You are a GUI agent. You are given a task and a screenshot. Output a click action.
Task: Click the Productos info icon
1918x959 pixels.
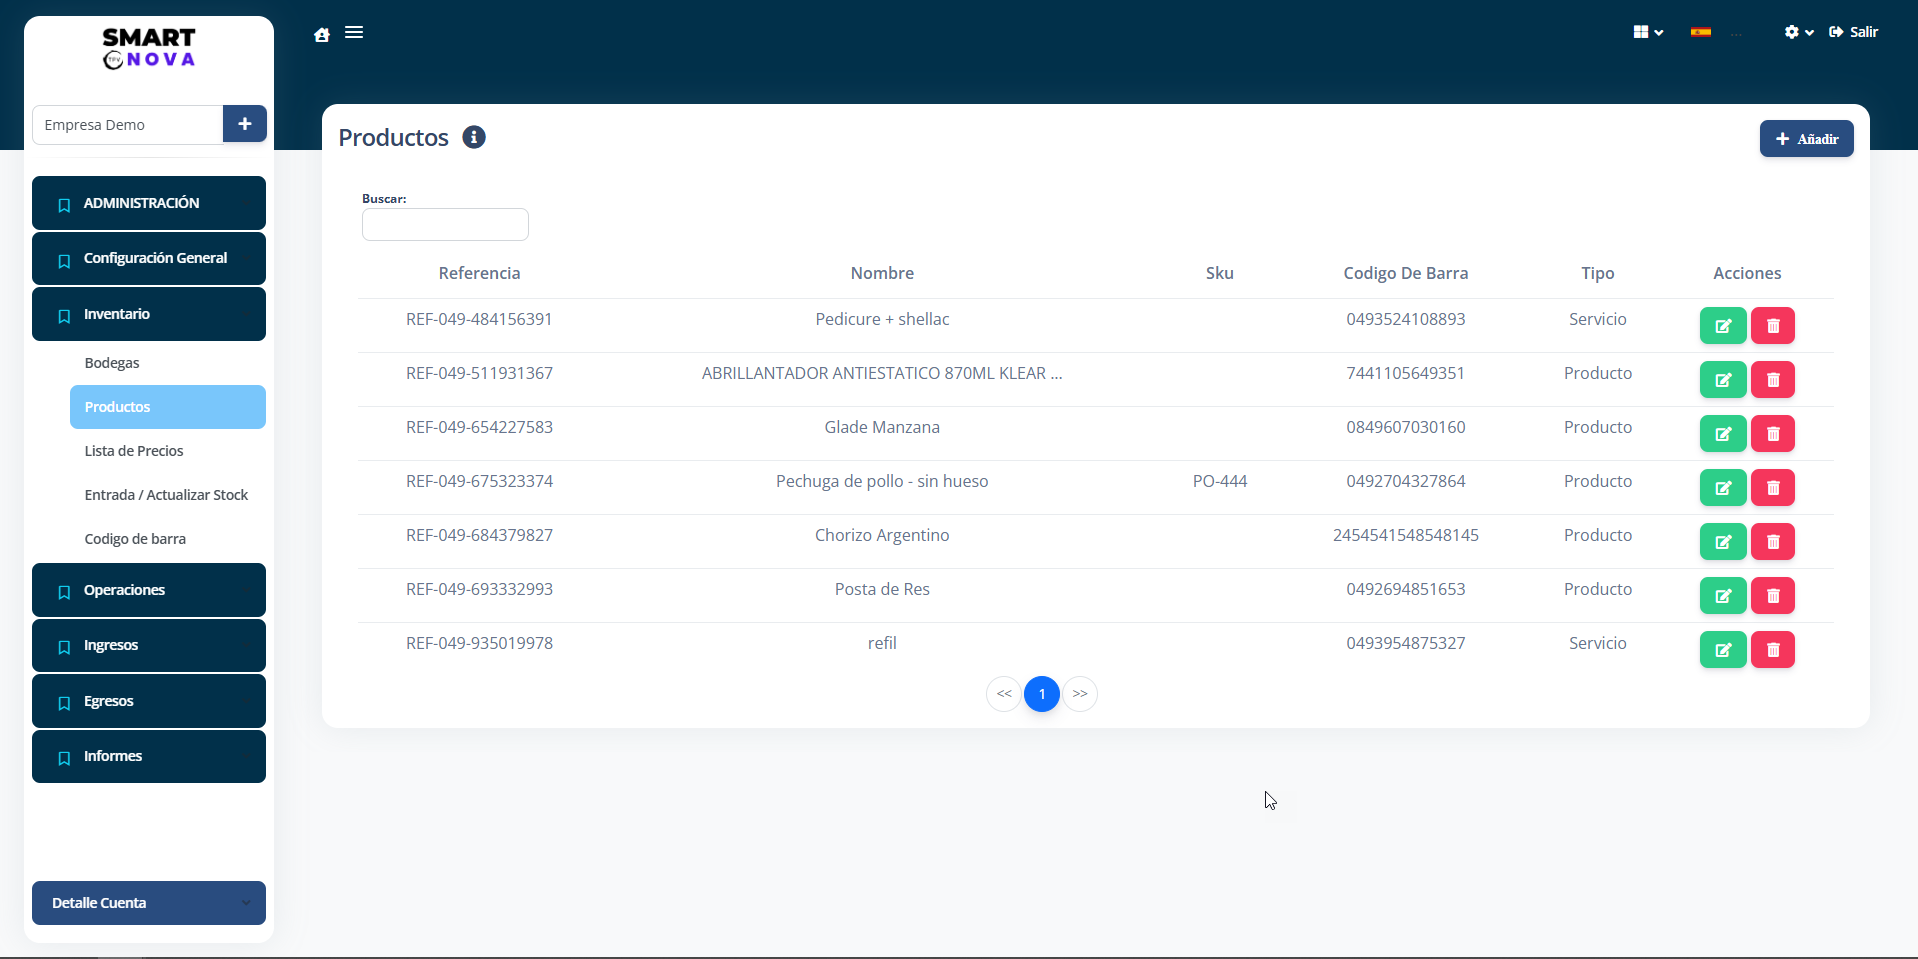tap(474, 137)
